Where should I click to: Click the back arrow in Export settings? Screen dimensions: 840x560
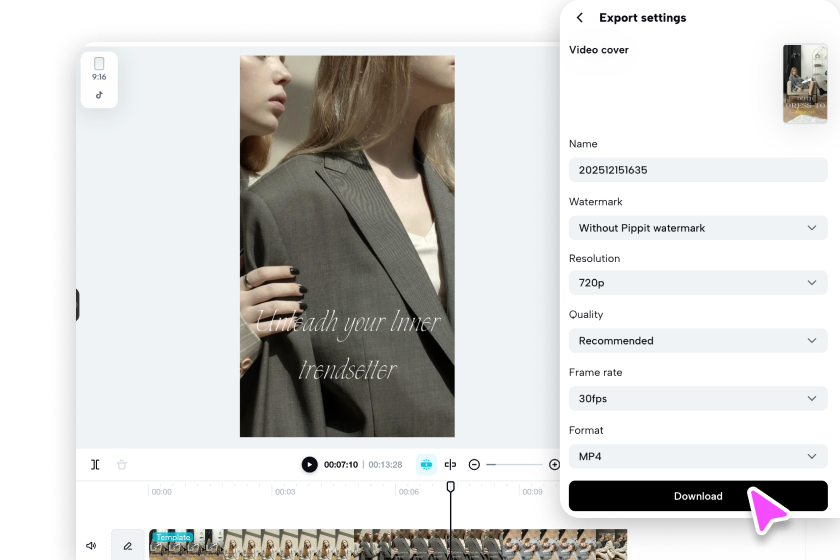pos(580,18)
